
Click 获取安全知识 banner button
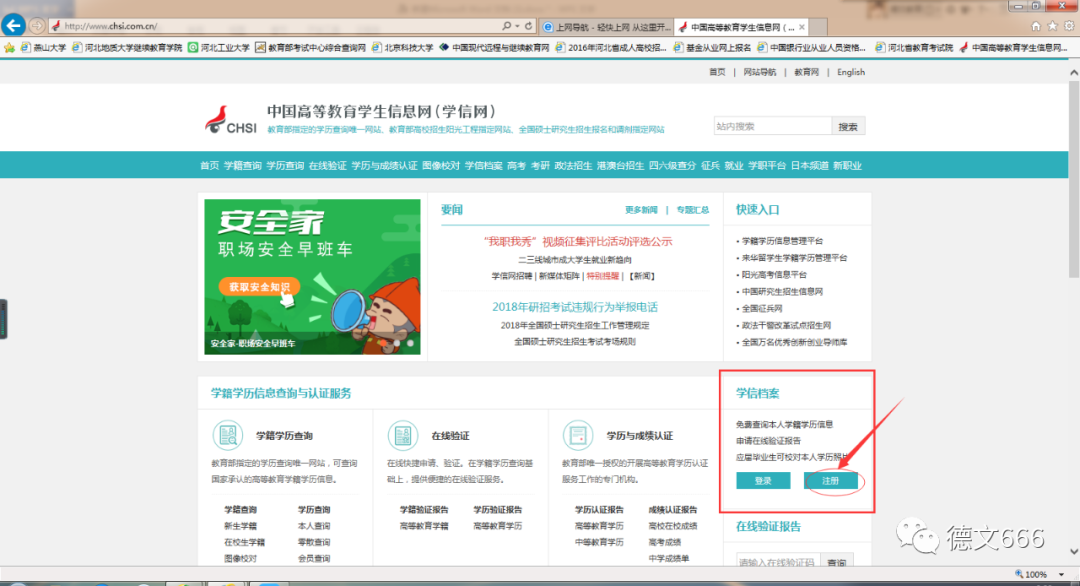(260, 286)
